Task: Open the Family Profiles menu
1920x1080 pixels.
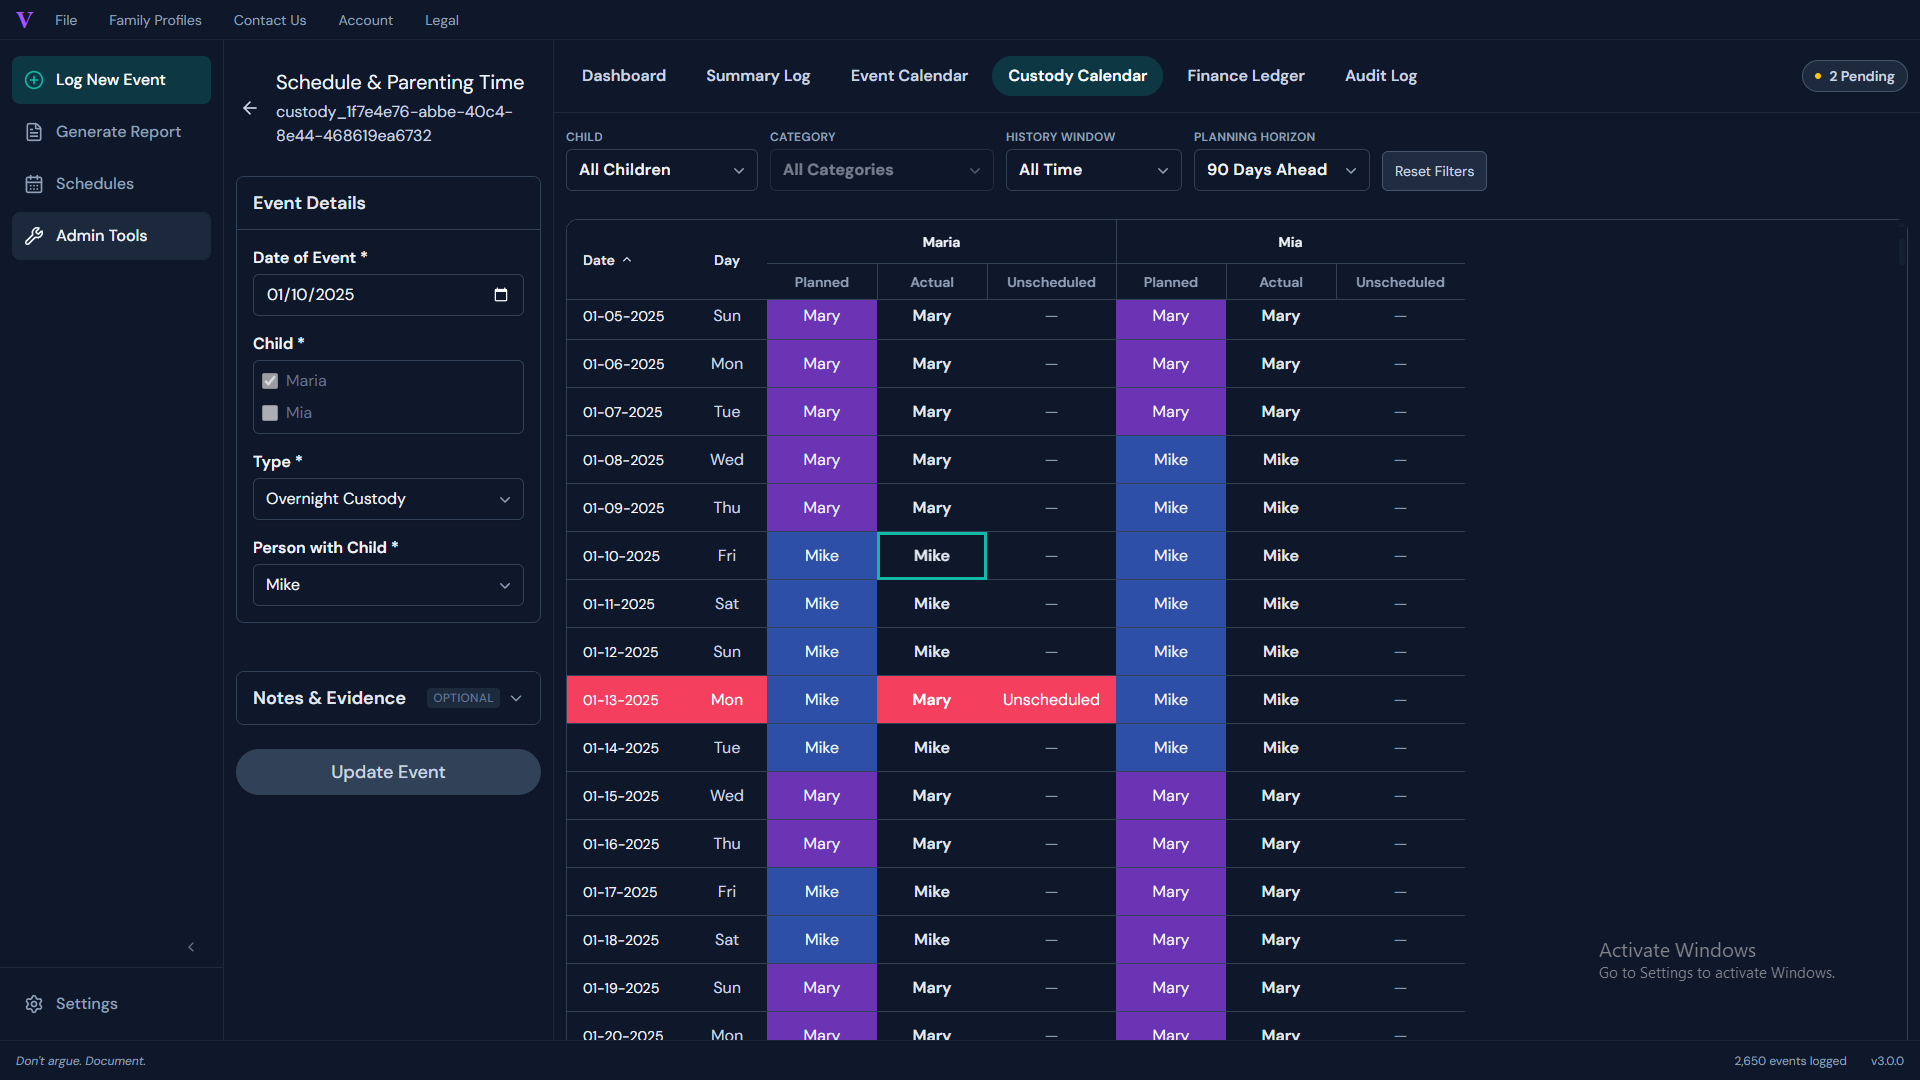Action: (155, 20)
